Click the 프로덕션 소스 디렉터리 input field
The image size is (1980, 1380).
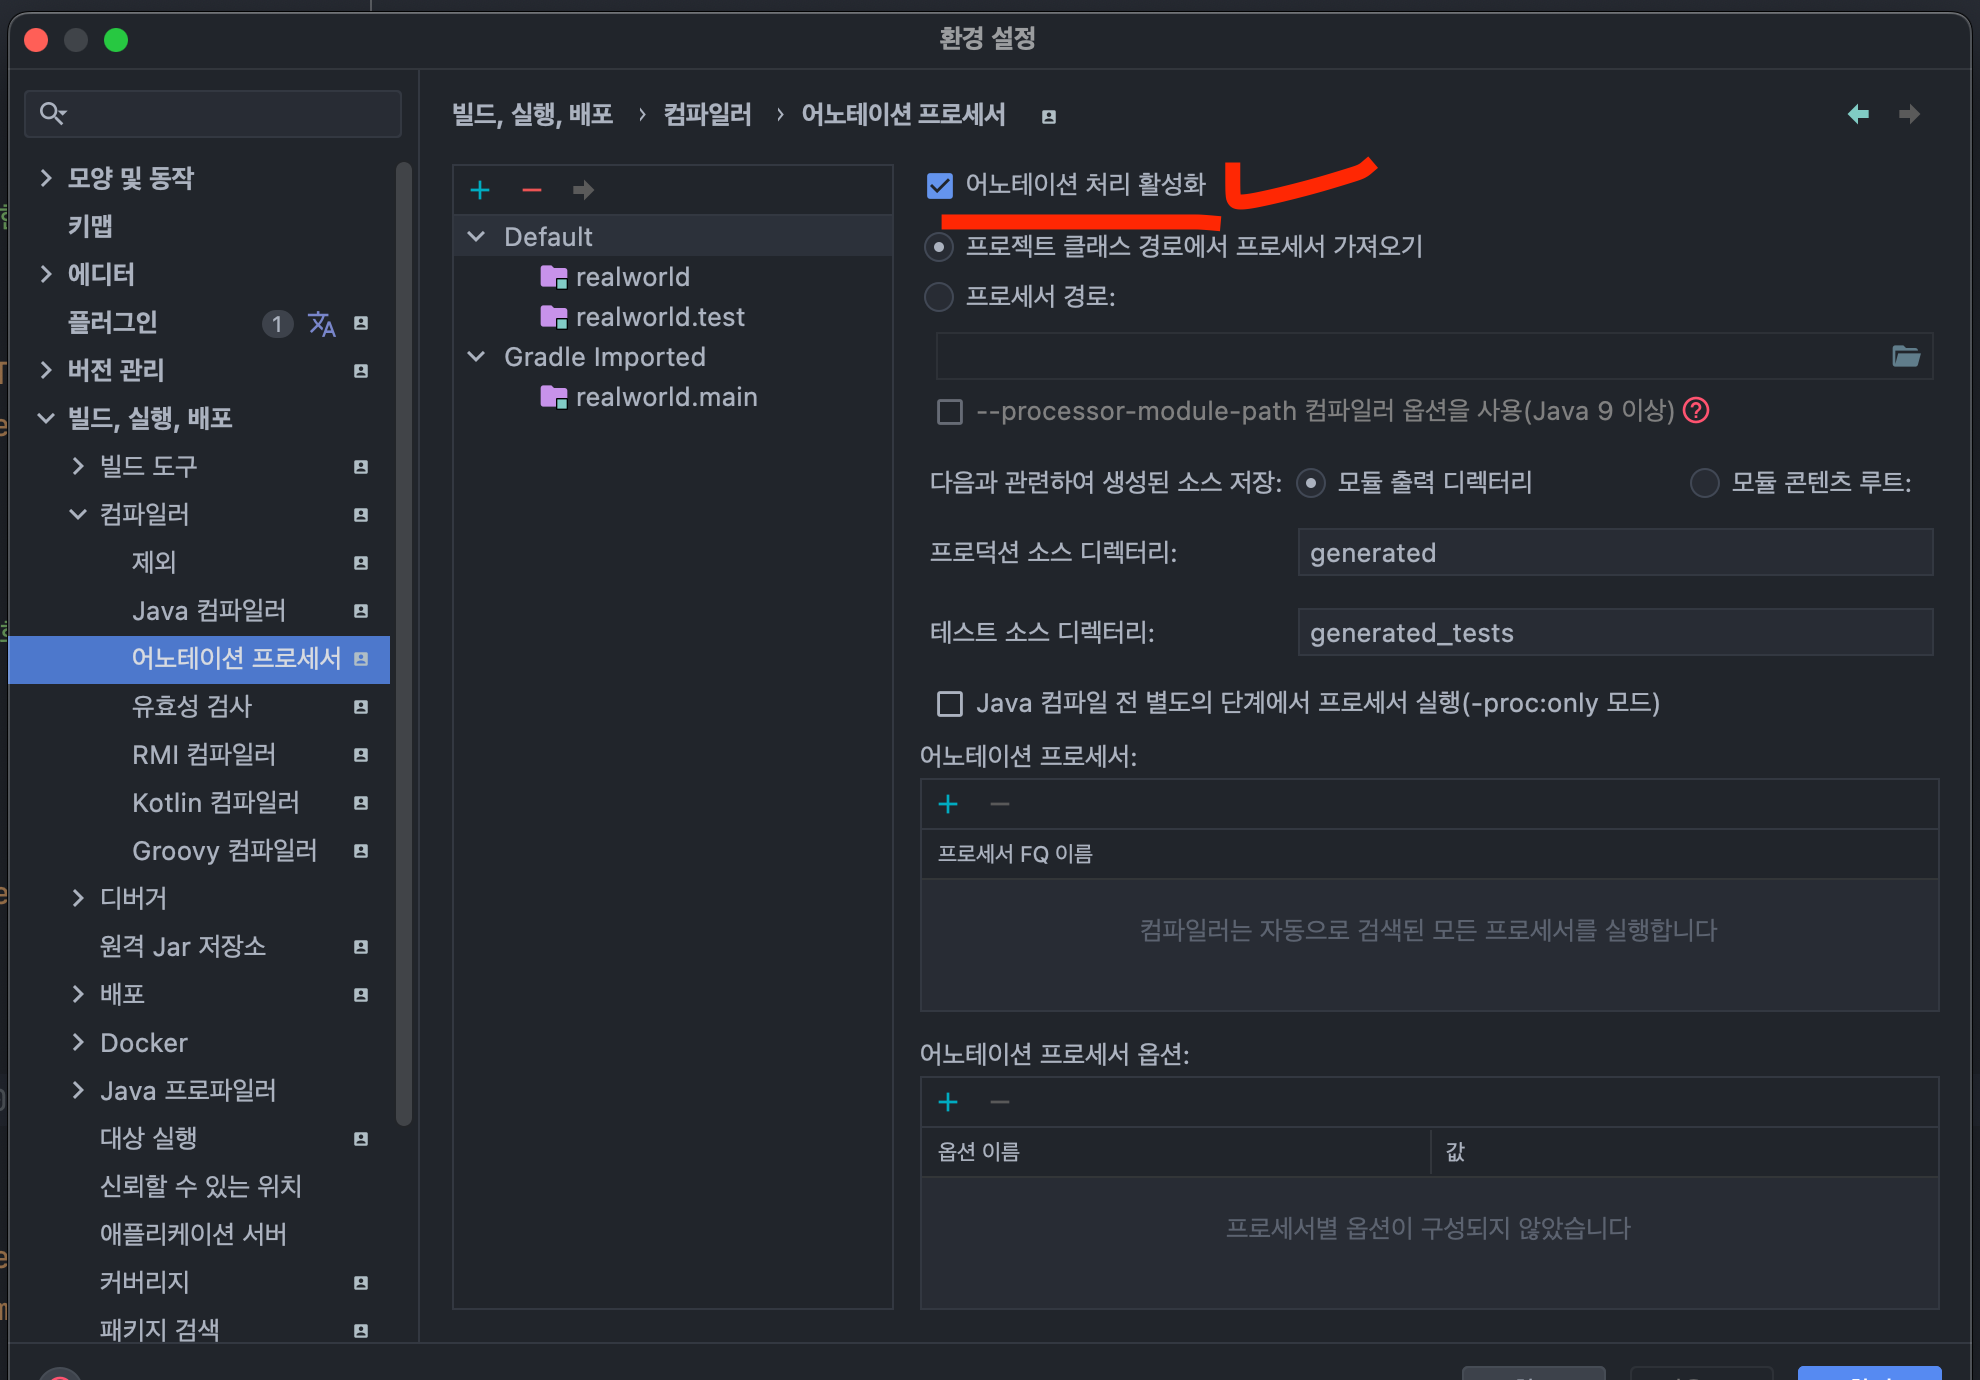pyautogui.click(x=1614, y=553)
